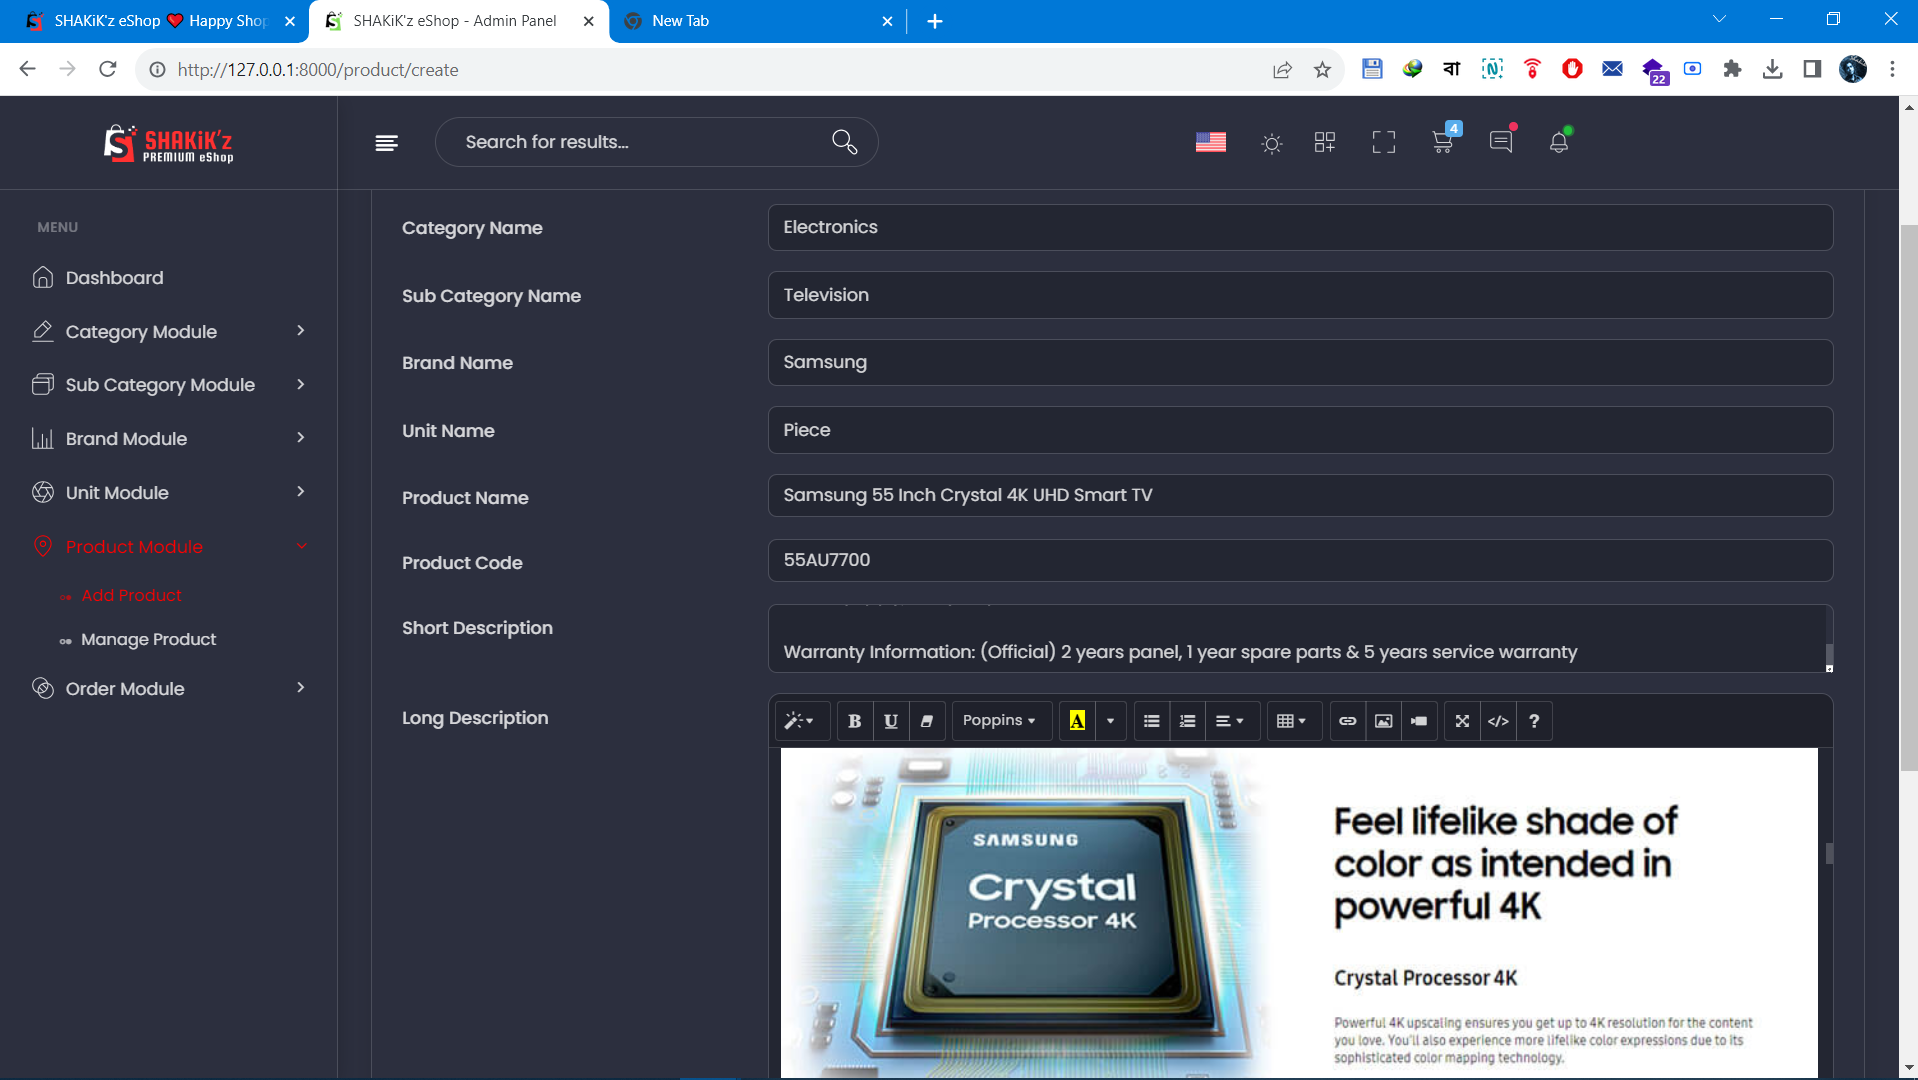Click the page vertical scrollbar thumb
Viewport: 1918px width, 1080px height.
click(x=1909, y=498)
